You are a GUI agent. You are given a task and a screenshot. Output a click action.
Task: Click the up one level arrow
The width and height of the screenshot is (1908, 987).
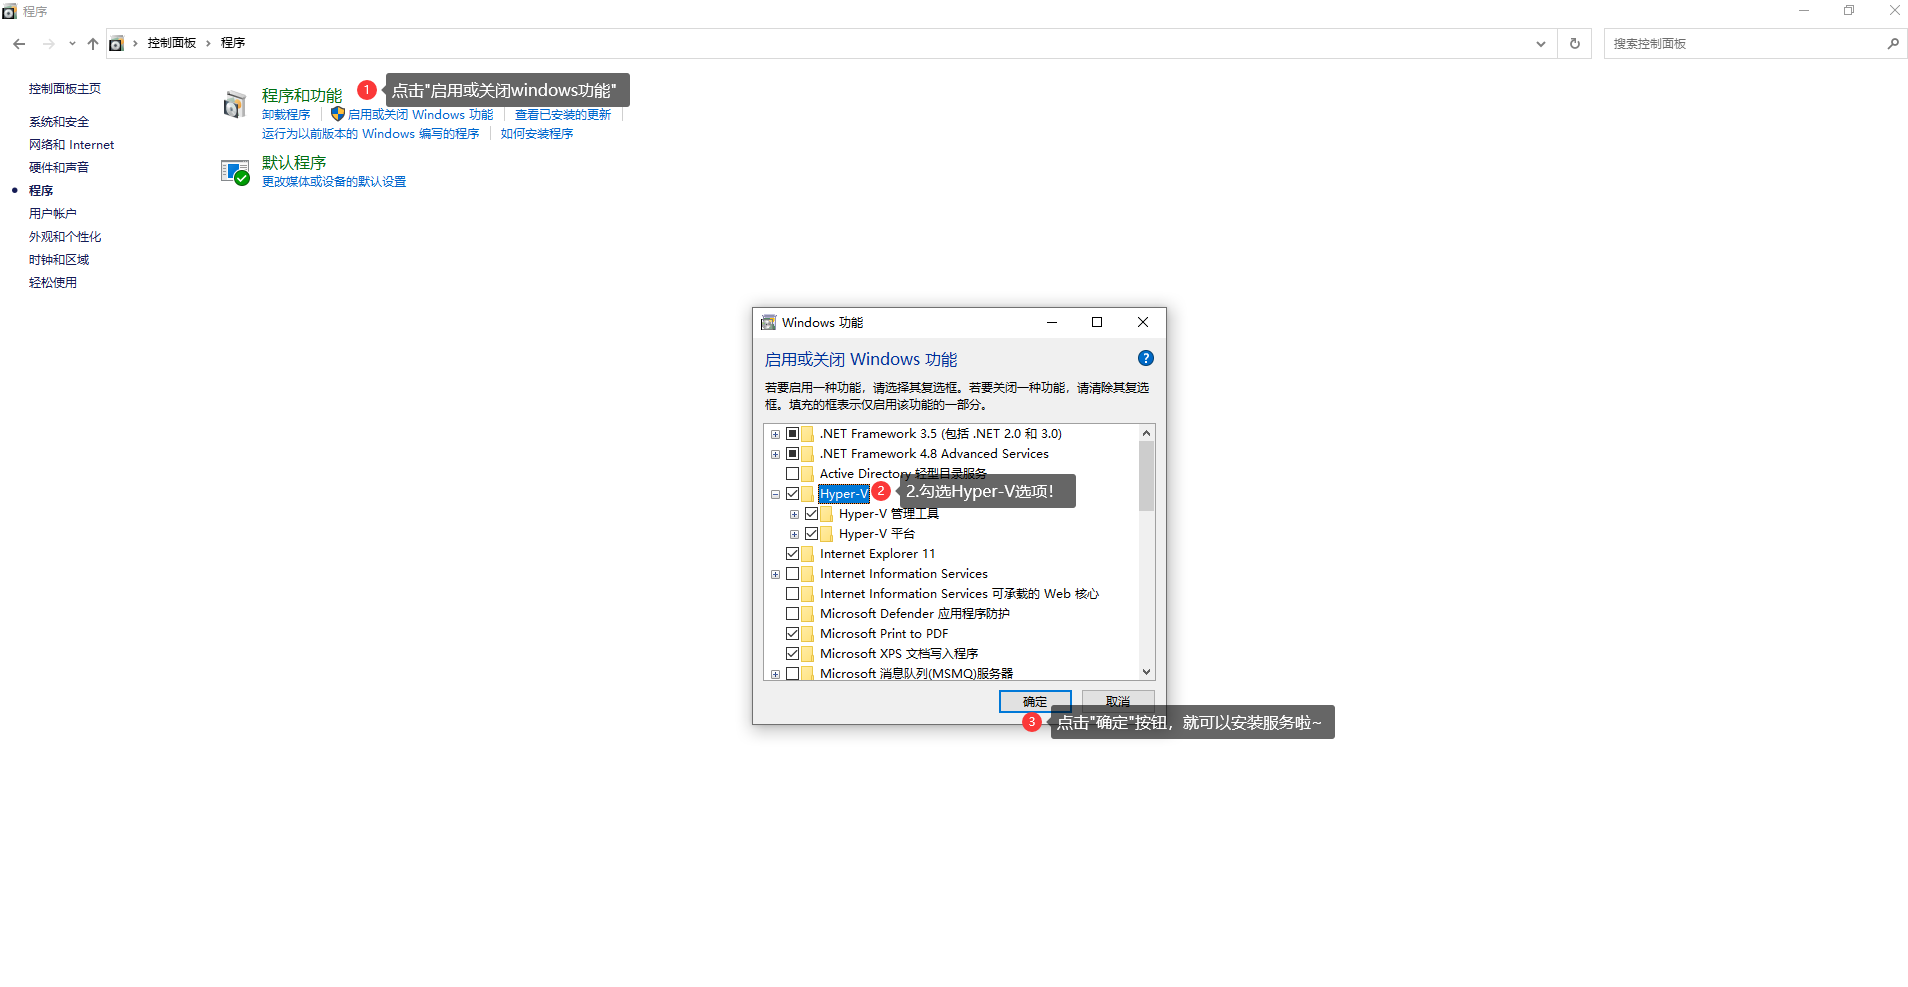coord(93,43)
